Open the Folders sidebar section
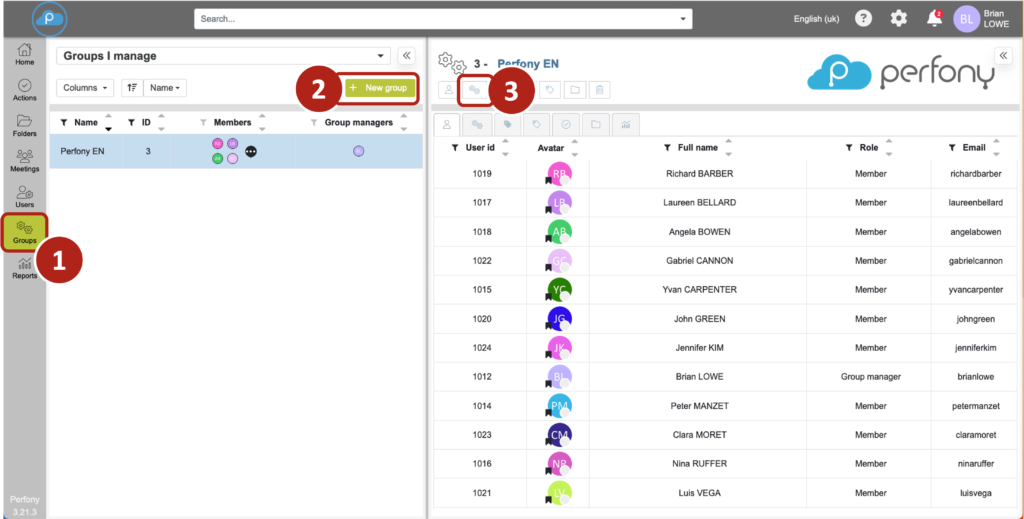This screenshot has width=1024, height=519. coord(25,125)
